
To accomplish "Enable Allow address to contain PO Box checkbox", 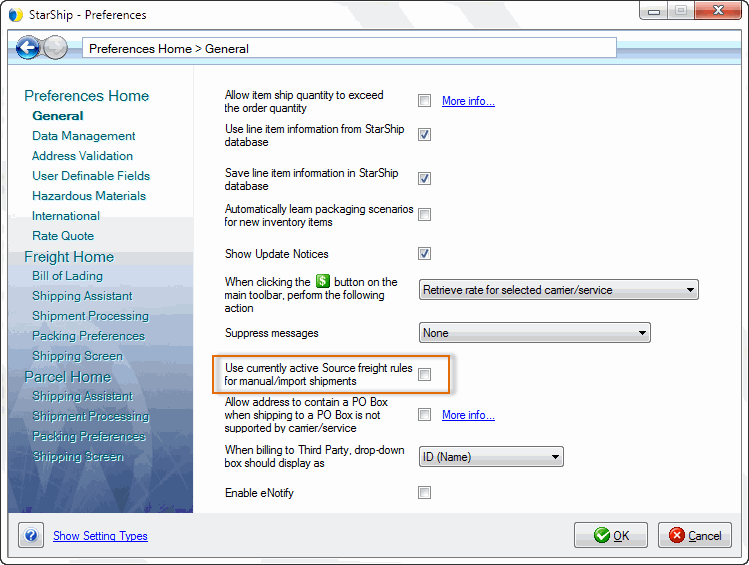I will pos(424,415).
